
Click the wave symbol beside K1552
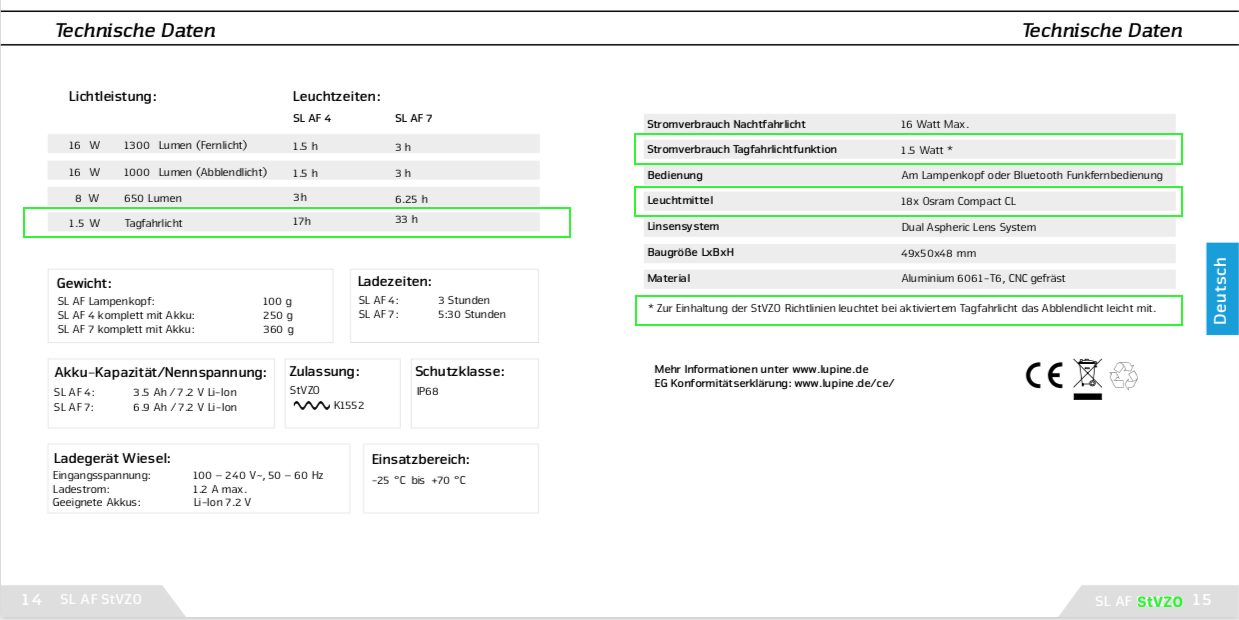coord(311,407)
